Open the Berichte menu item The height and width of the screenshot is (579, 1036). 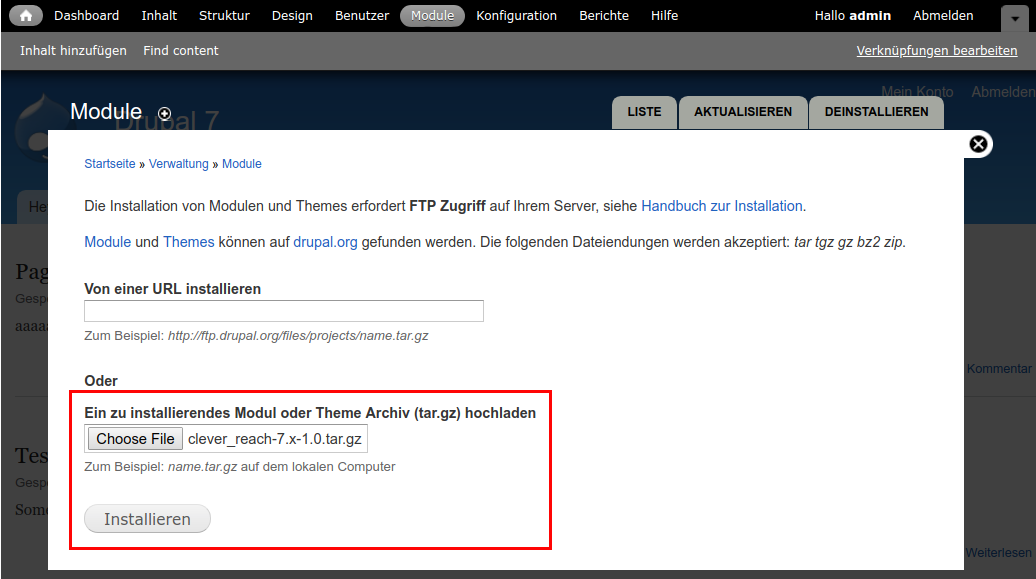pos(604,16)
